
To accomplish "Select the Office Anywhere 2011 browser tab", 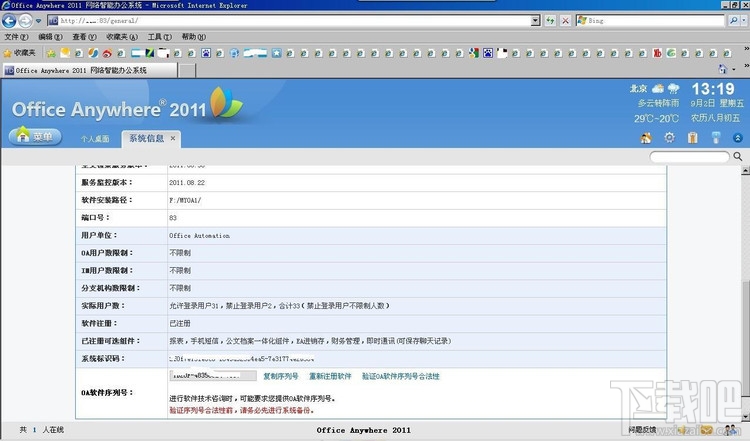I will (90, 70).
